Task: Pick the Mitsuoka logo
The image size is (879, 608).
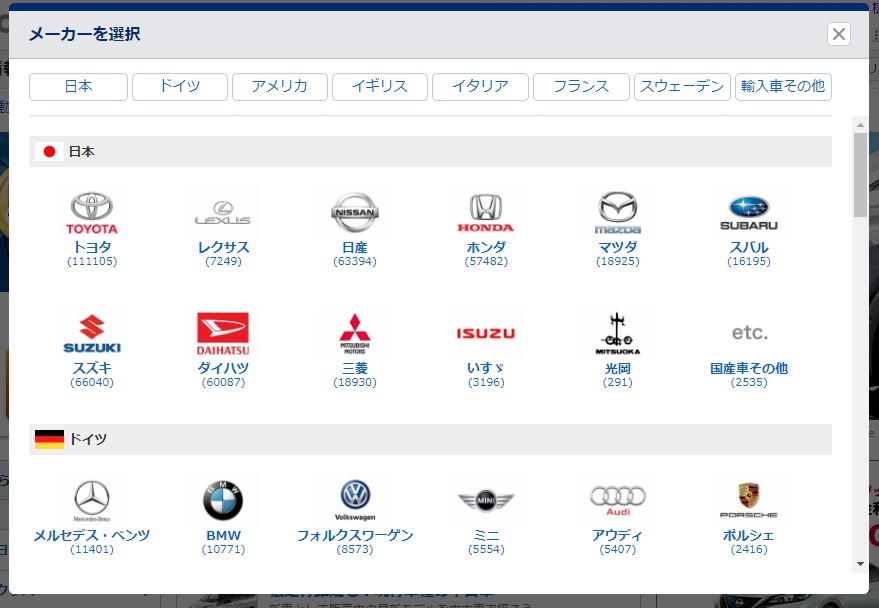Action: click(618, 334)
